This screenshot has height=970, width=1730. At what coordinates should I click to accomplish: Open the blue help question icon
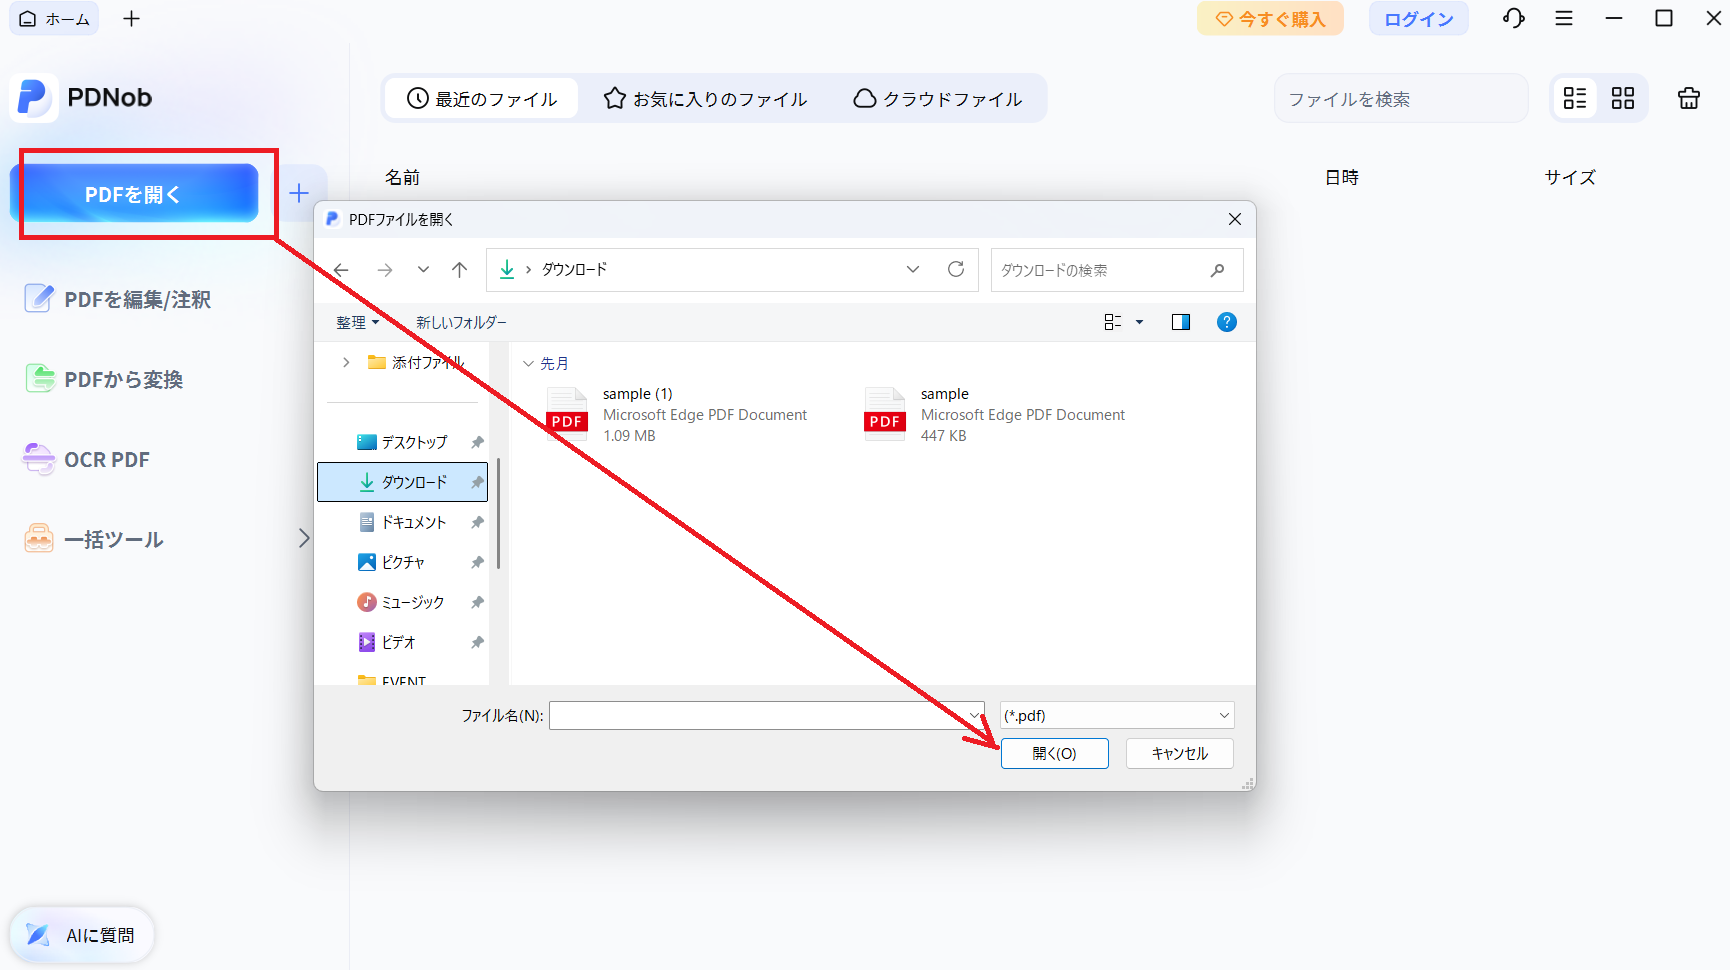[x=1227, y=322]
